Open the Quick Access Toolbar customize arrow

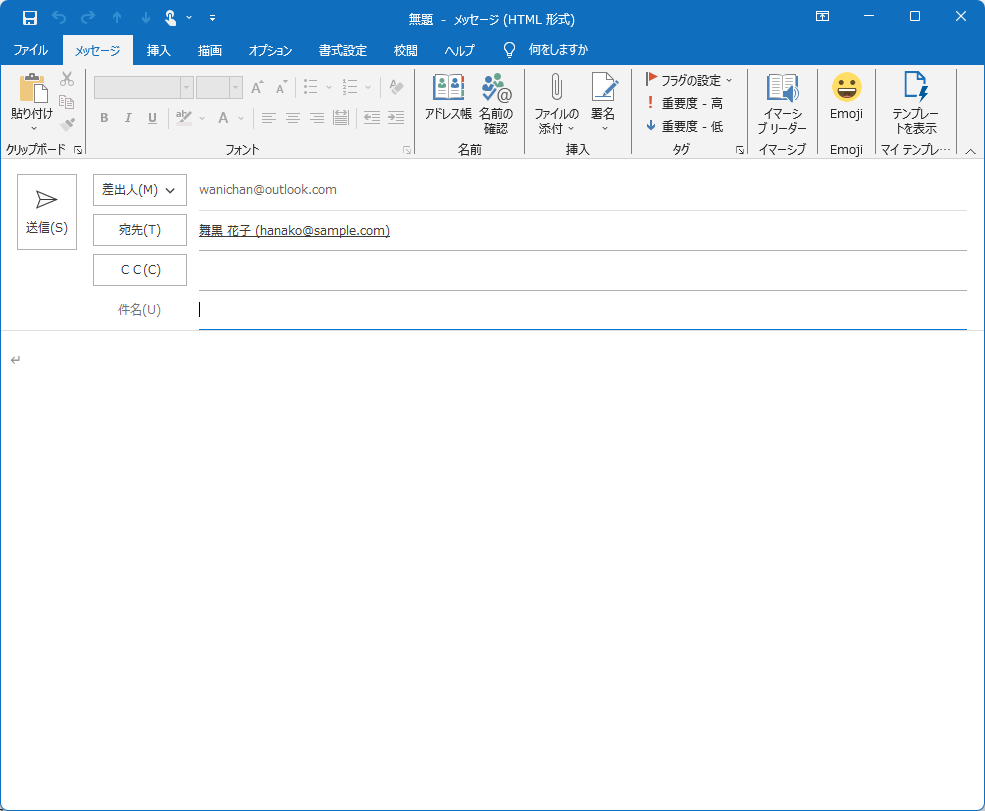pos(212,18)
